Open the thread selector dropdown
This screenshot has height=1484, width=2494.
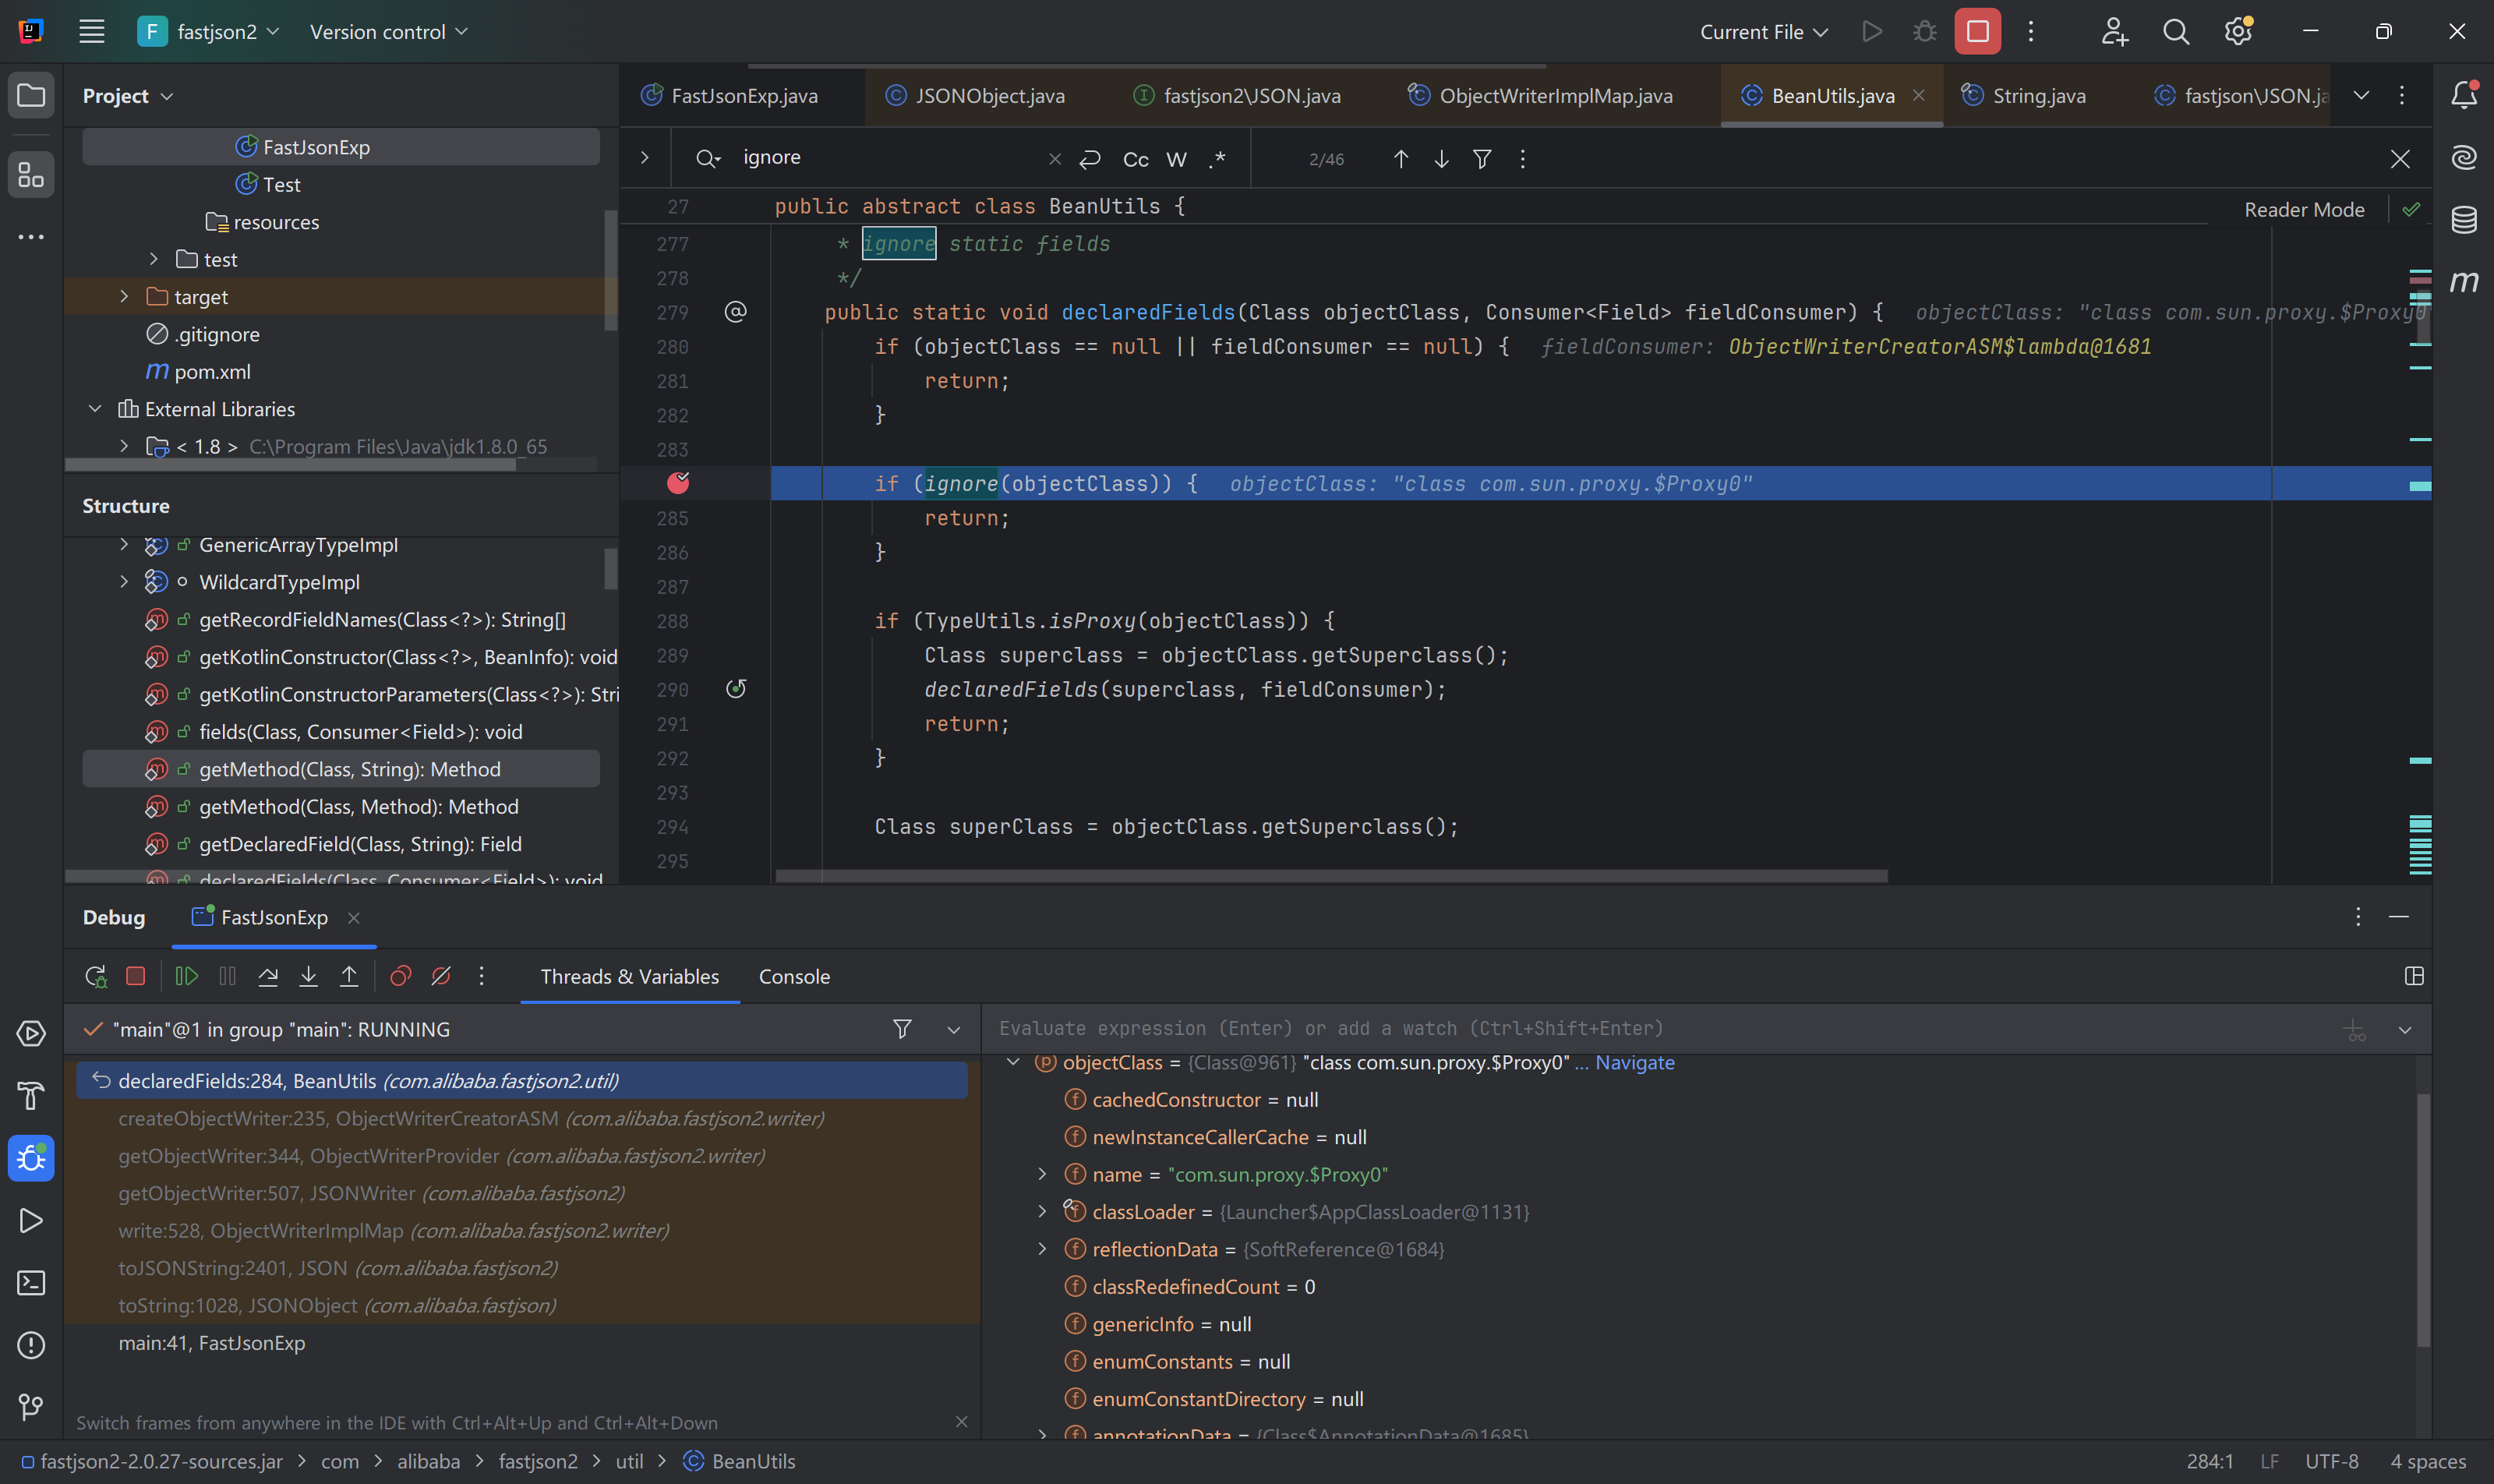[x=954, y=1030]
